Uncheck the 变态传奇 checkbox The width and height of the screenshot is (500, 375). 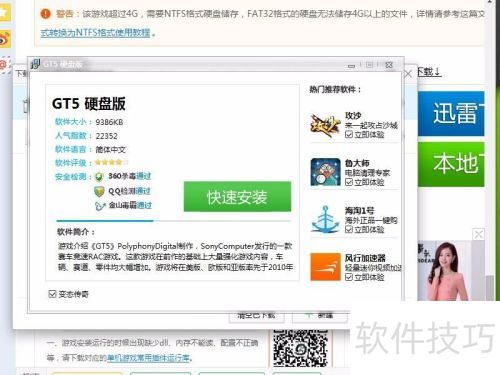point(52,294)
